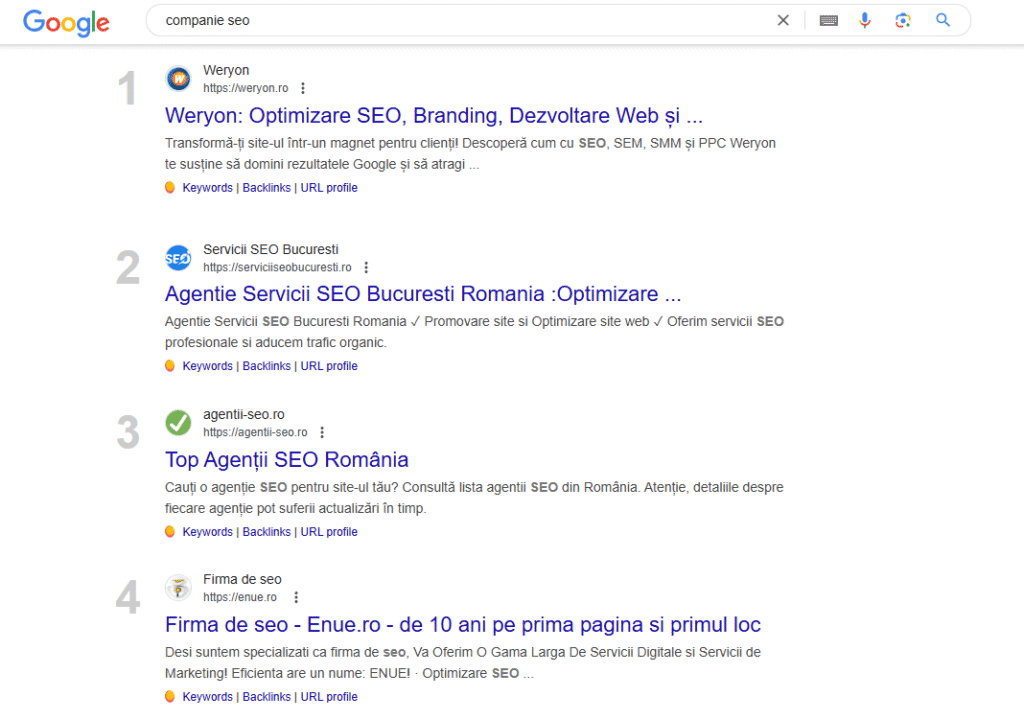This screenshot has width=1024, height=720.
Task: Click the Google logo
Action: point(65,23)
